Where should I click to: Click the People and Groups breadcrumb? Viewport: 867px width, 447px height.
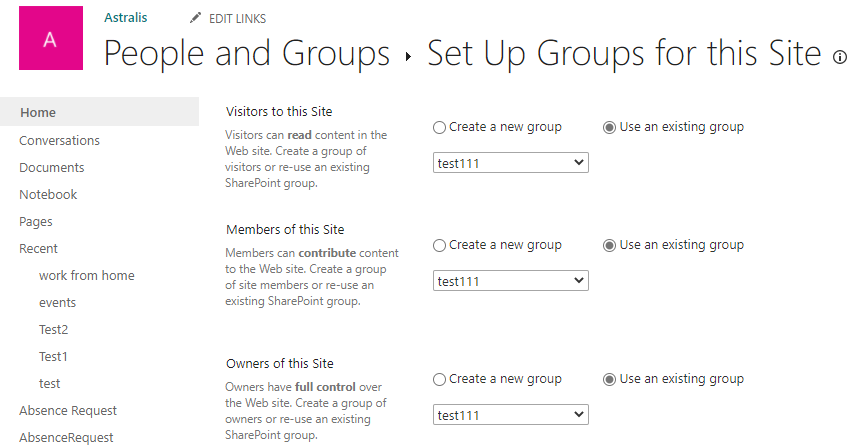pyautogui.click(x=247, y=54)
